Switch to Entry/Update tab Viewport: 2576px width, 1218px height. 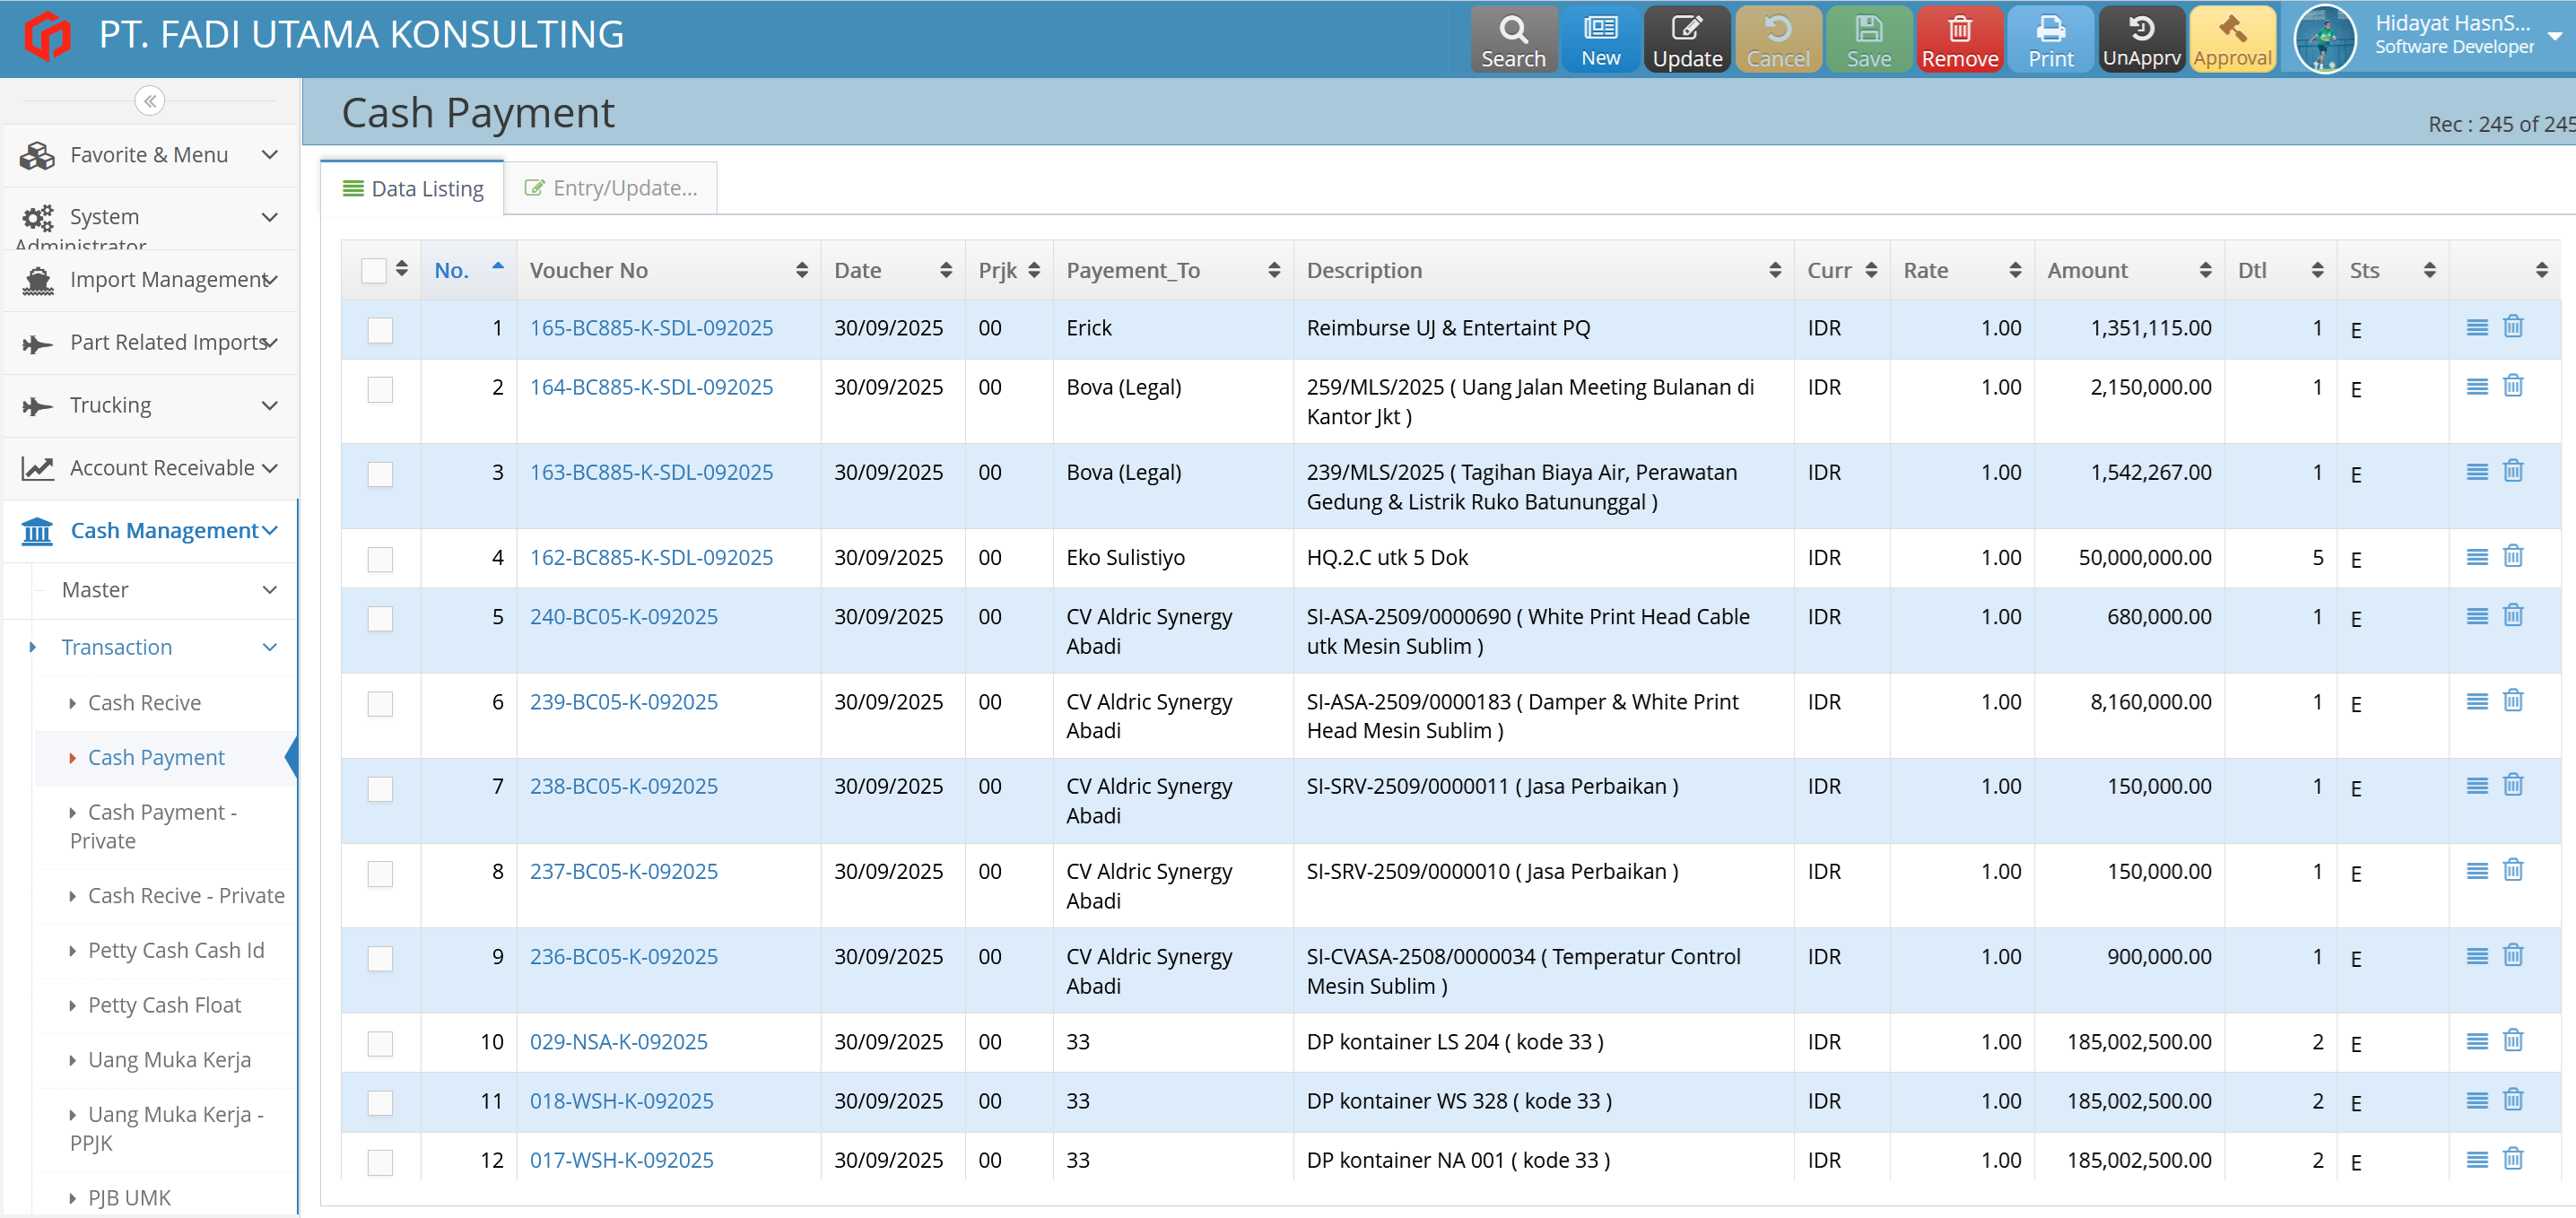(x=611, y=188)
